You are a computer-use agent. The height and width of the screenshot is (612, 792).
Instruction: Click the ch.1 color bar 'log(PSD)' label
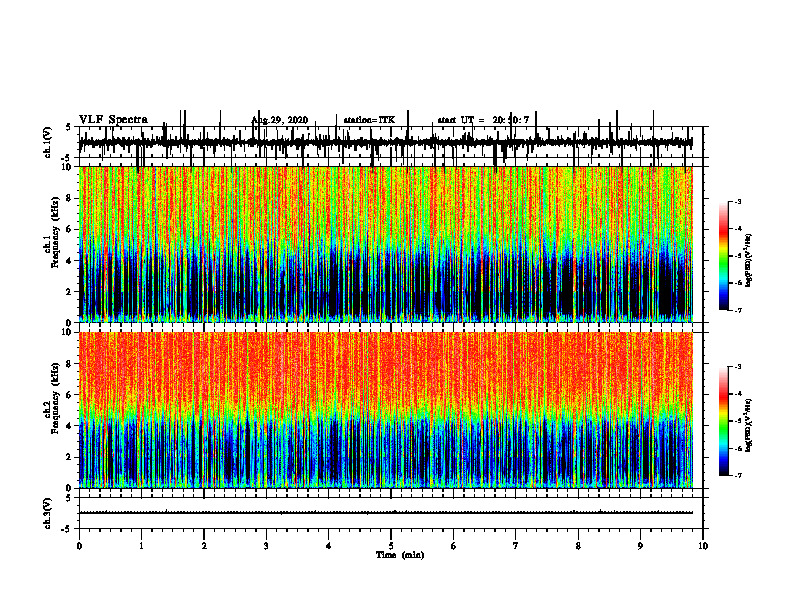pyautogui.click(x=748, y=261)
